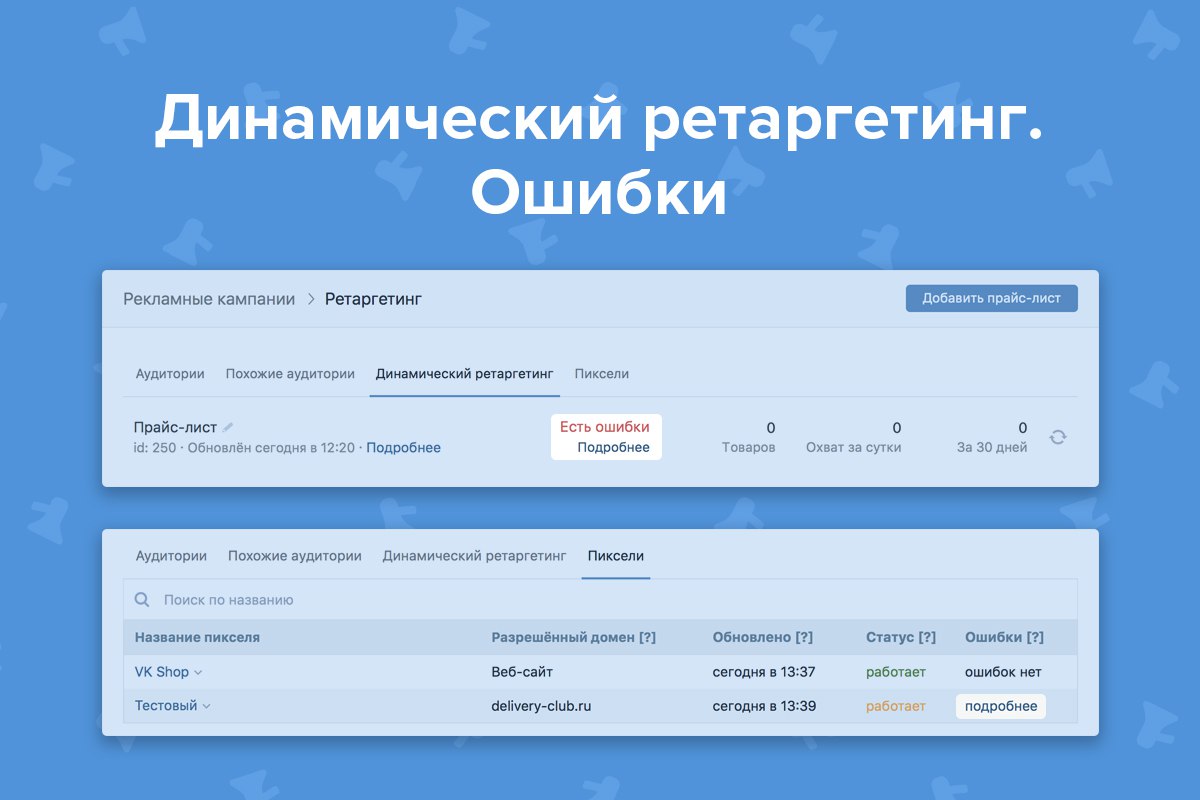
Task: Click the chevron arrow between breadcrumb items
Action: [310, 299]
